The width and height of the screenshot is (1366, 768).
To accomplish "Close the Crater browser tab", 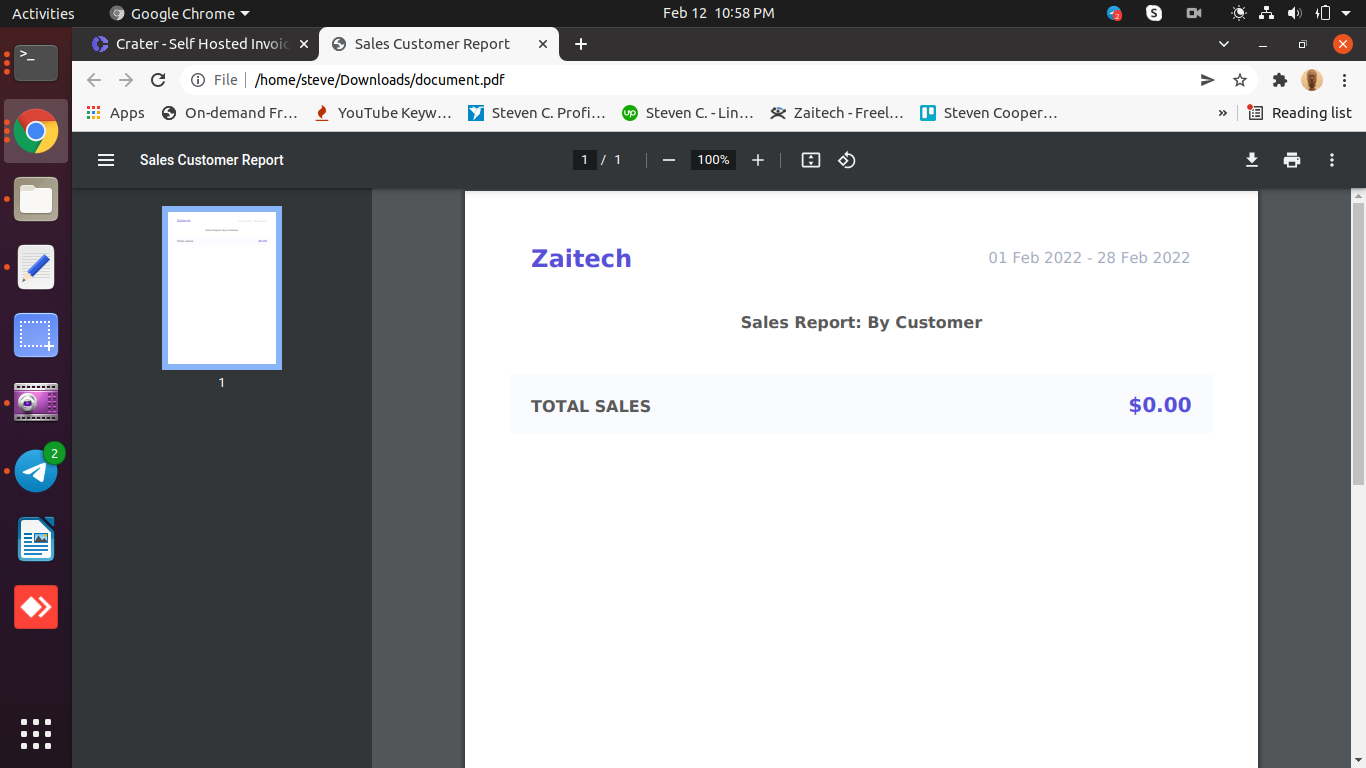I will pos(304,44).
